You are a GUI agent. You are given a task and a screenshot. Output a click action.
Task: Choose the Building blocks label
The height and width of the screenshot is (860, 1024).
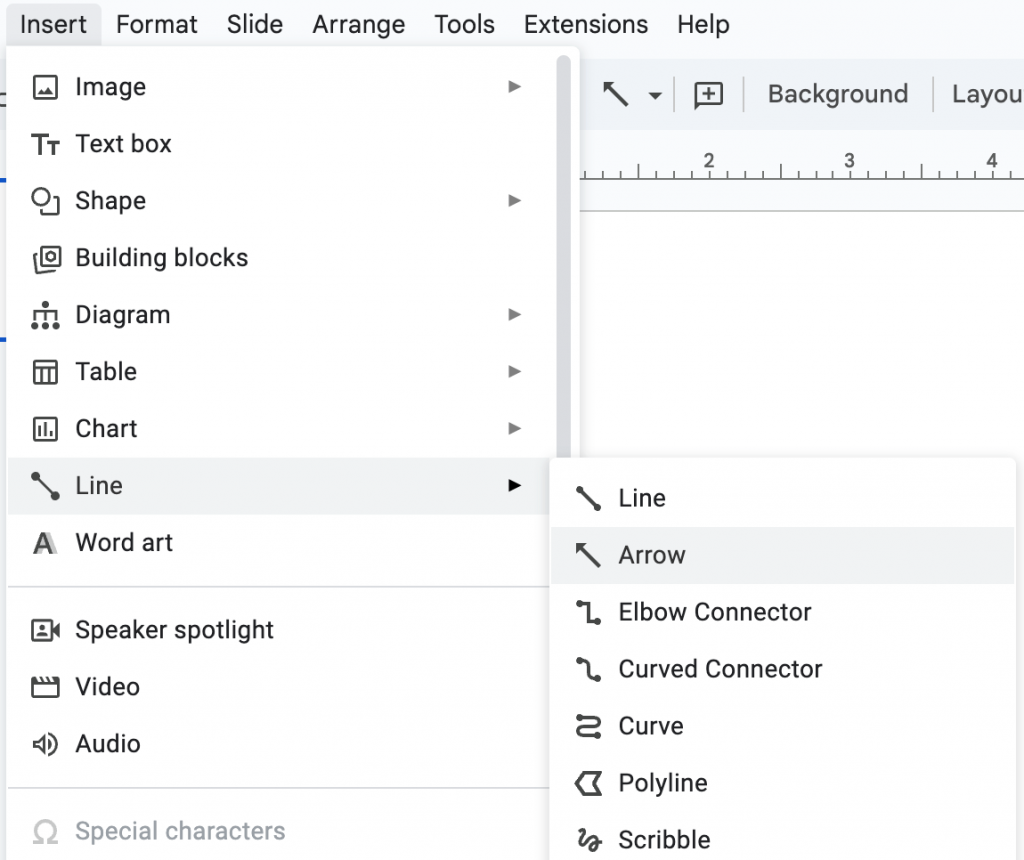[x=162, y=258]
